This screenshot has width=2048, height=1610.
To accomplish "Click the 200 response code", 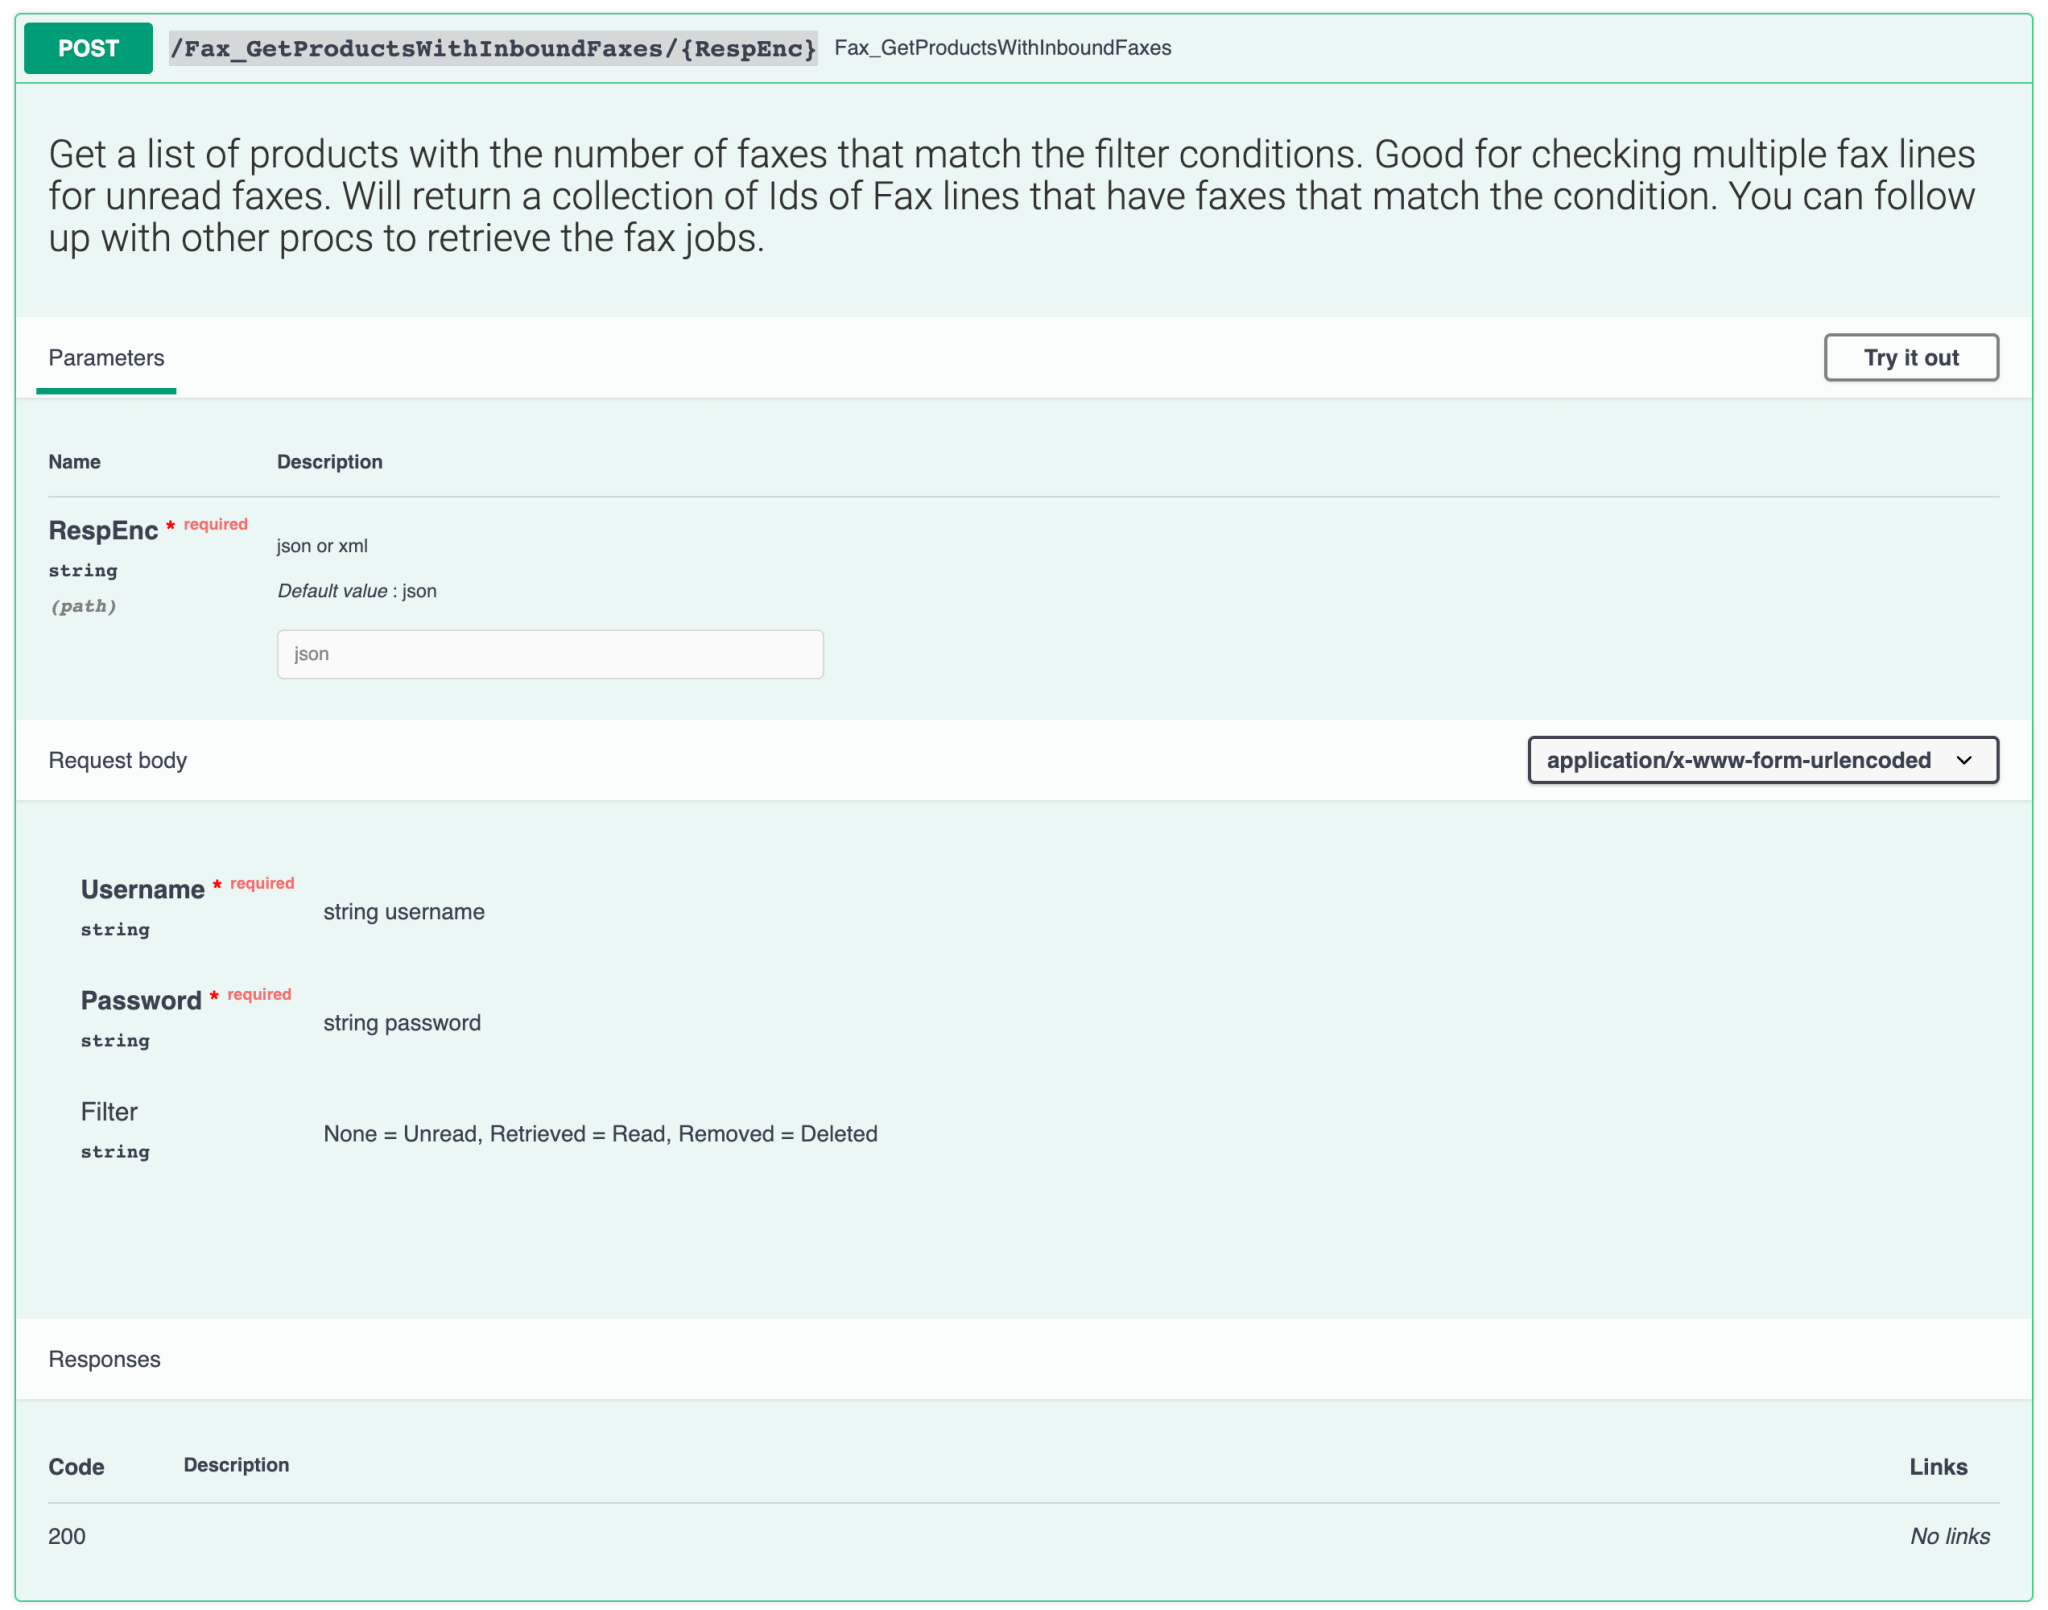I will (x=67, y=1536).
